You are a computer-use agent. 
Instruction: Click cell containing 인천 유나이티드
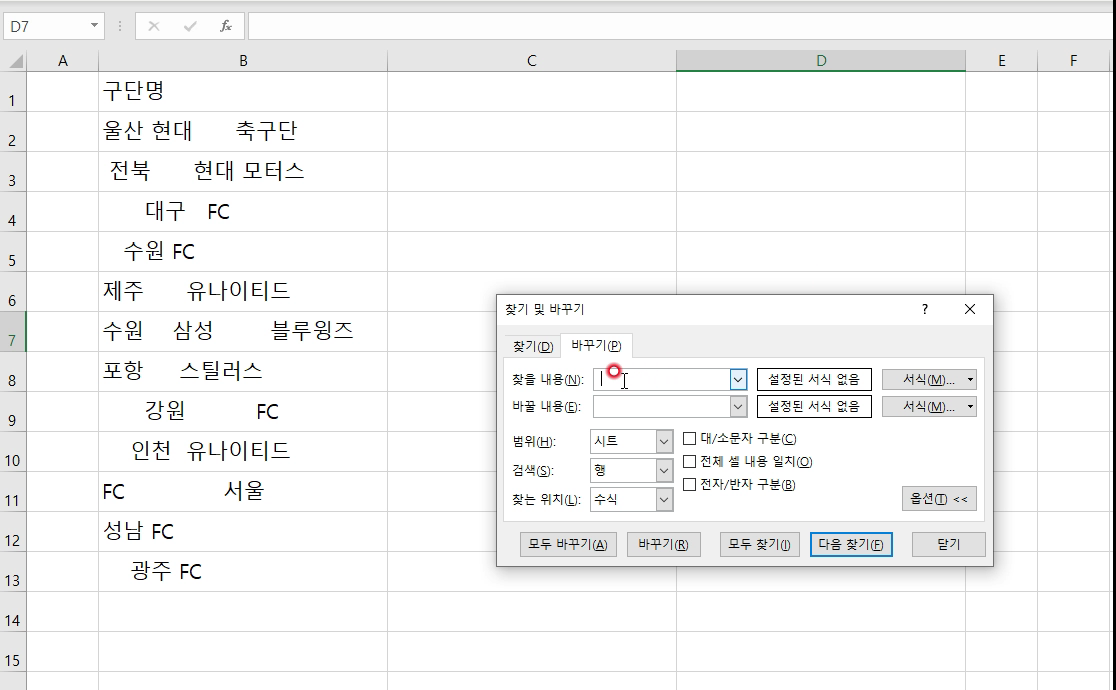[x=243, y=451]
